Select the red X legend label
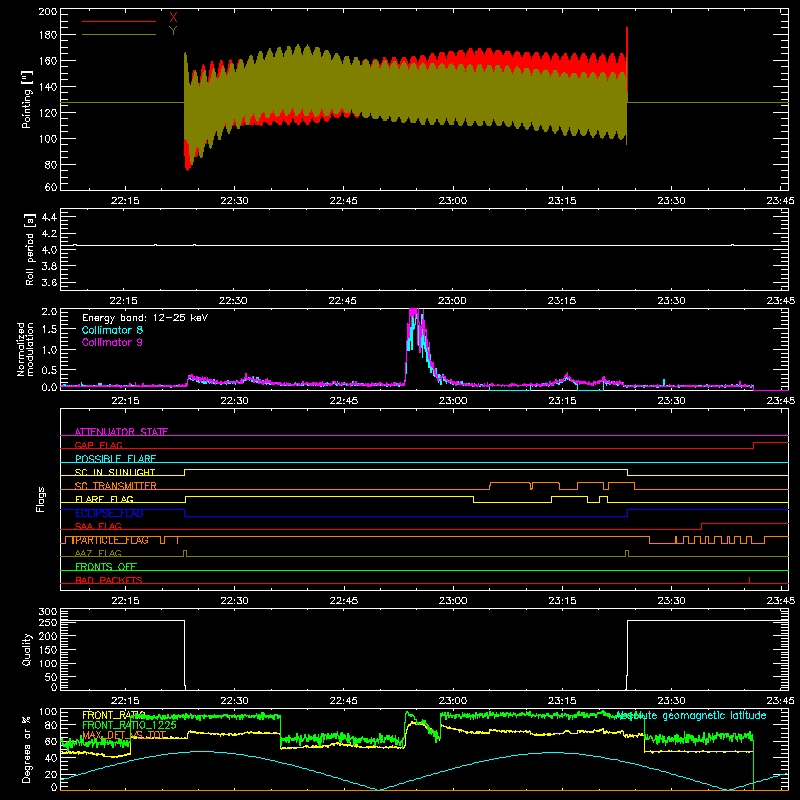 pyautogui.click(x=173, y=18)
